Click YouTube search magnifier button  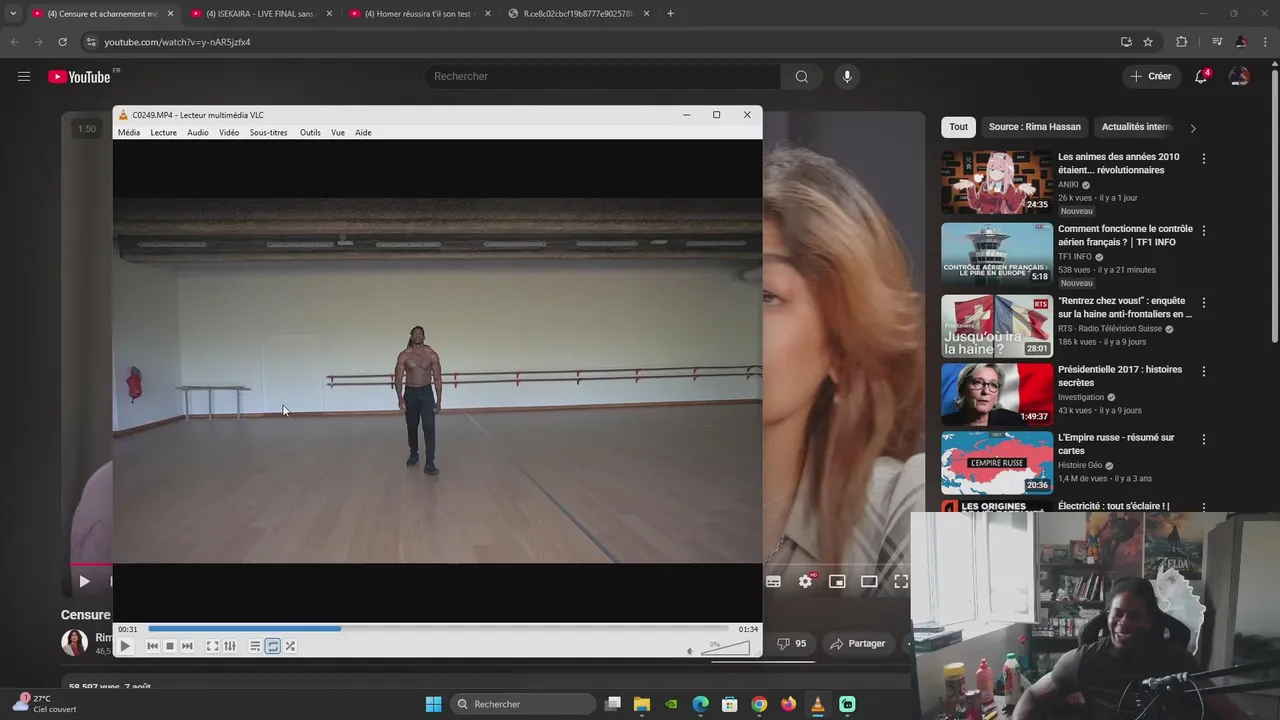click(x=801, y=76)
